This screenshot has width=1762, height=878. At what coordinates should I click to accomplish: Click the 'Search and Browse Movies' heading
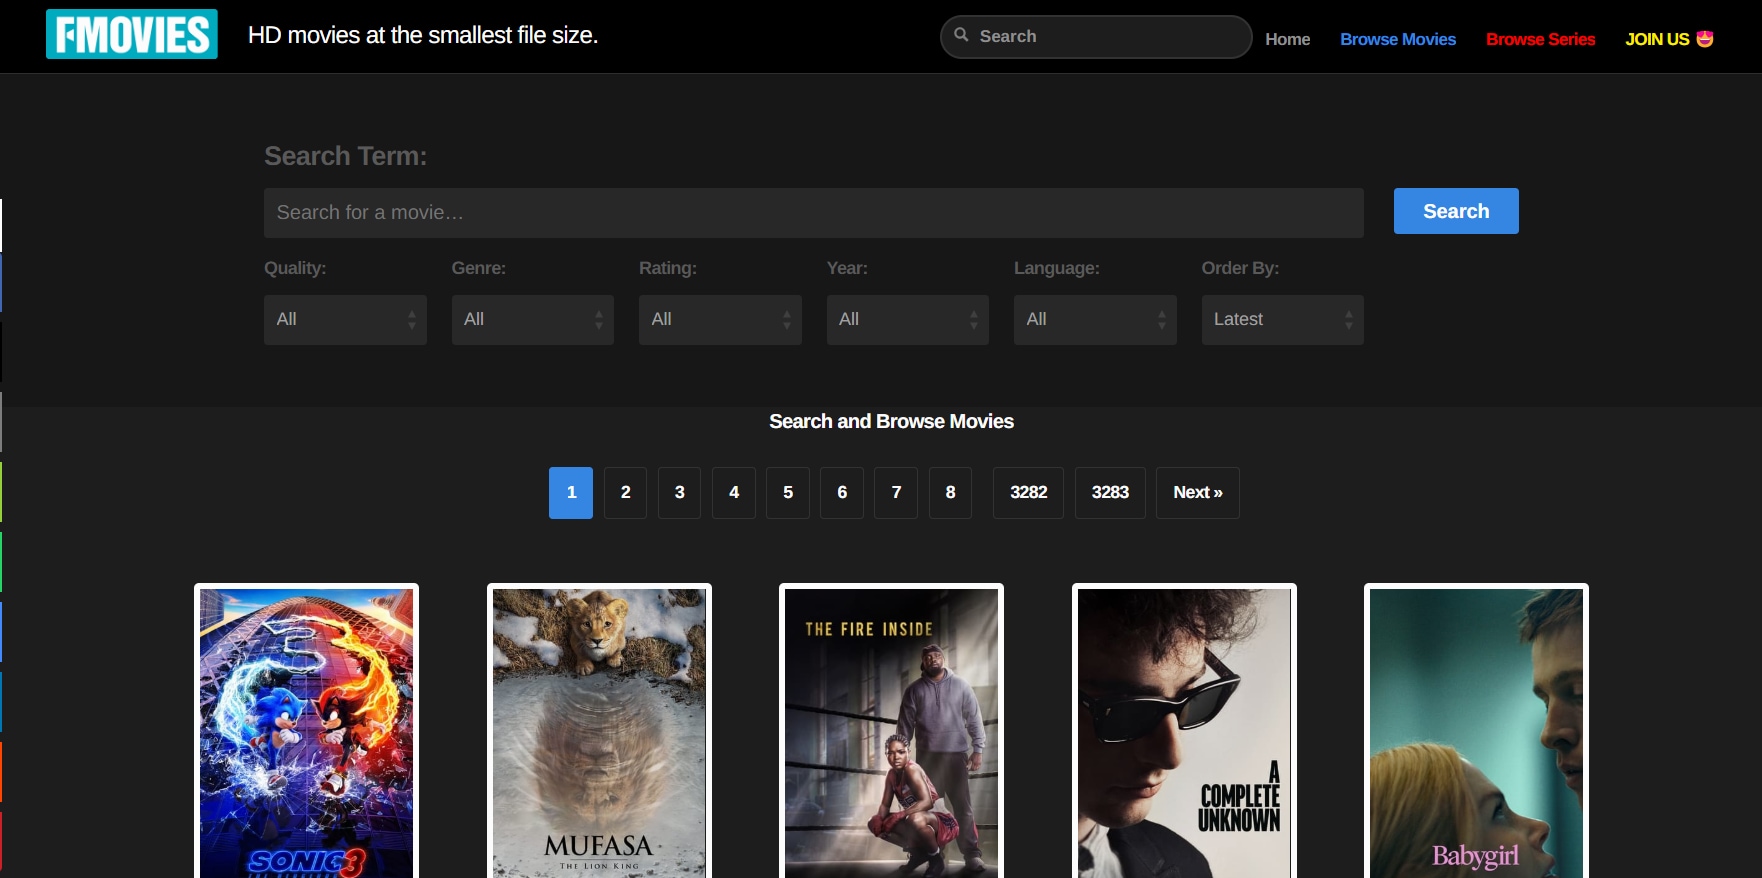(x=891, y=421)
